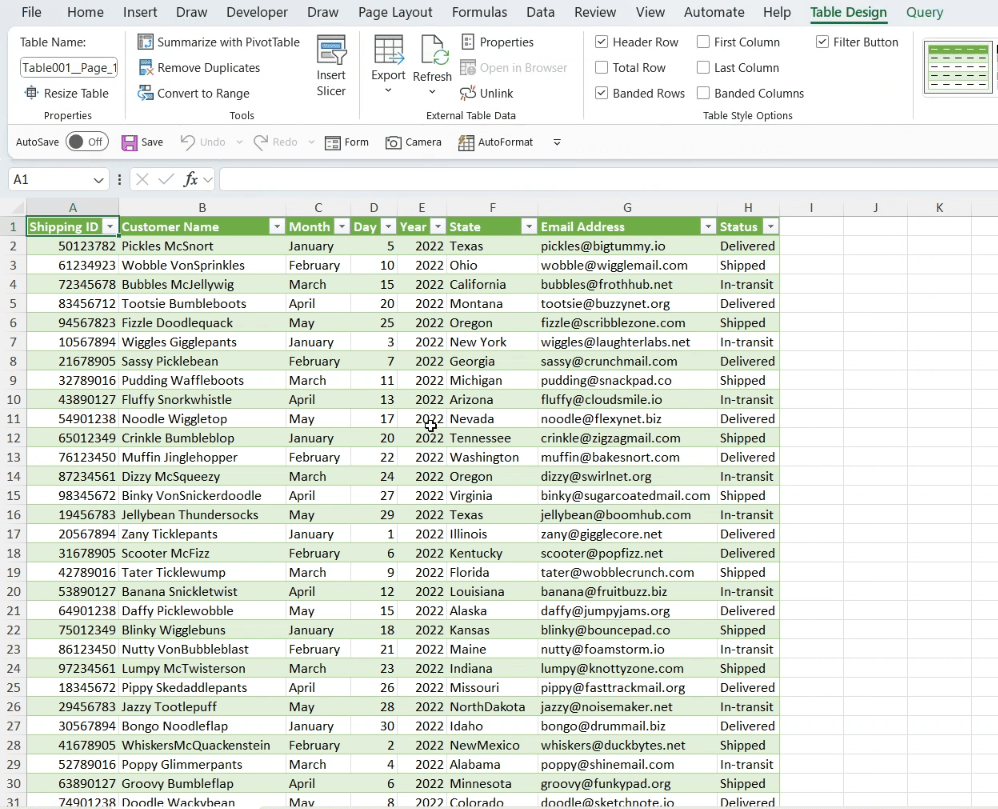This screenshot has height=809, width=998.
Task: Select cell with Pickles McSnort
Action: tap(202, 246)
